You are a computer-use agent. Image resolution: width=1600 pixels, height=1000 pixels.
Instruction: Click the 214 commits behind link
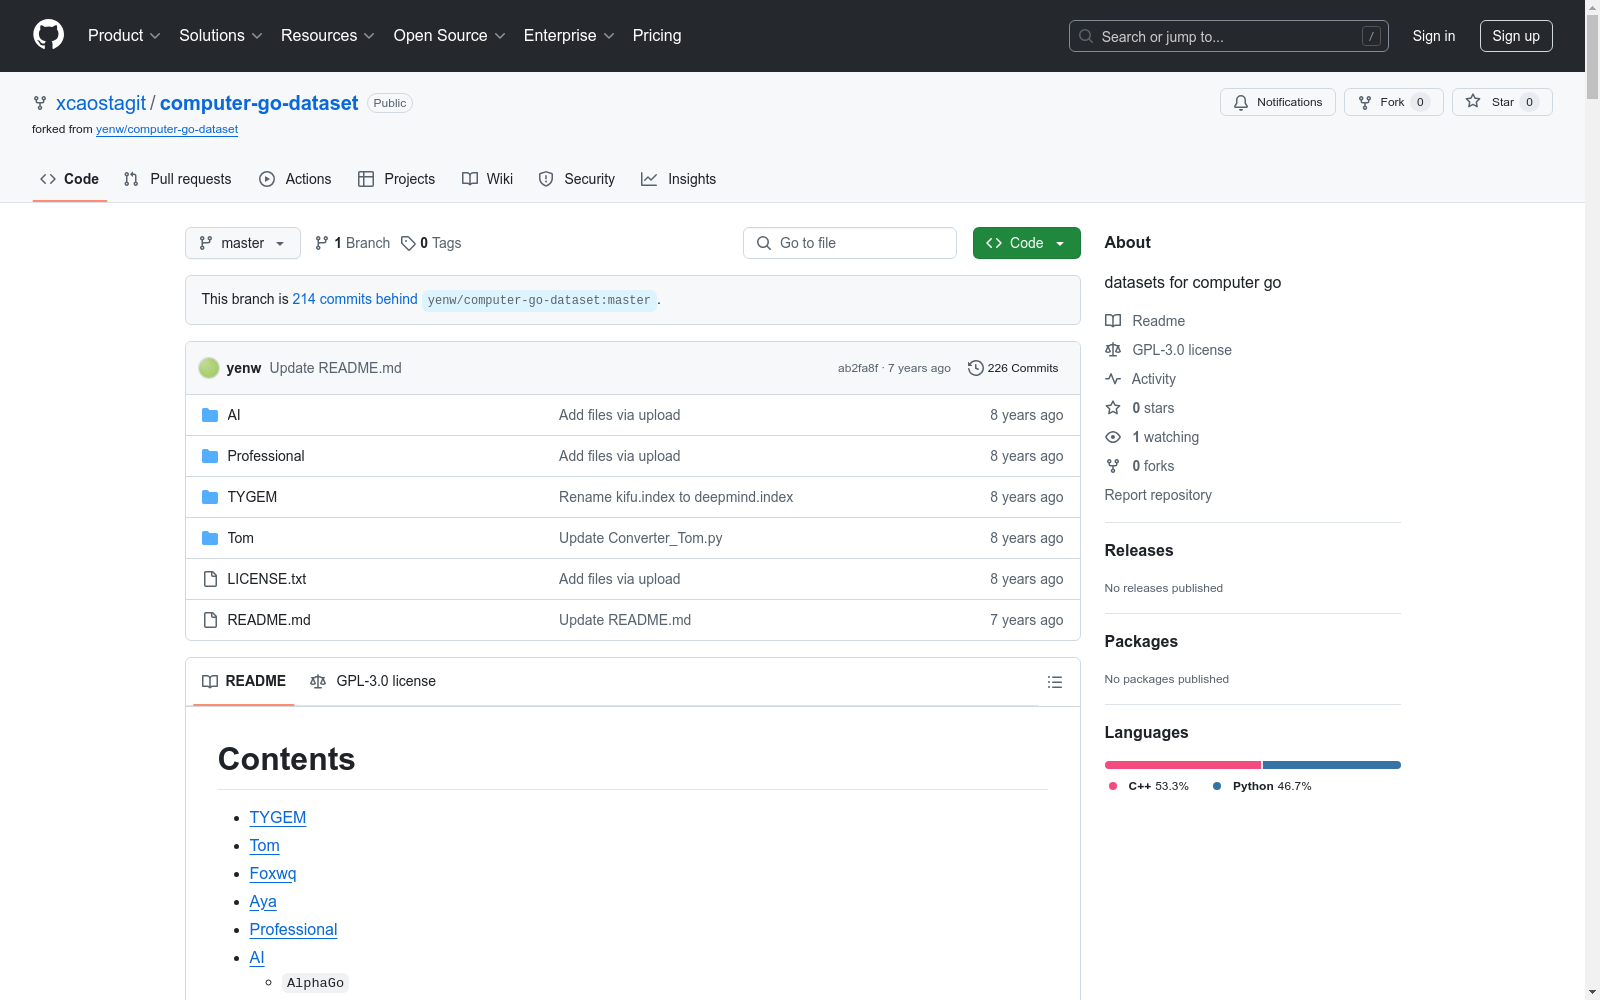click(355, 299)
